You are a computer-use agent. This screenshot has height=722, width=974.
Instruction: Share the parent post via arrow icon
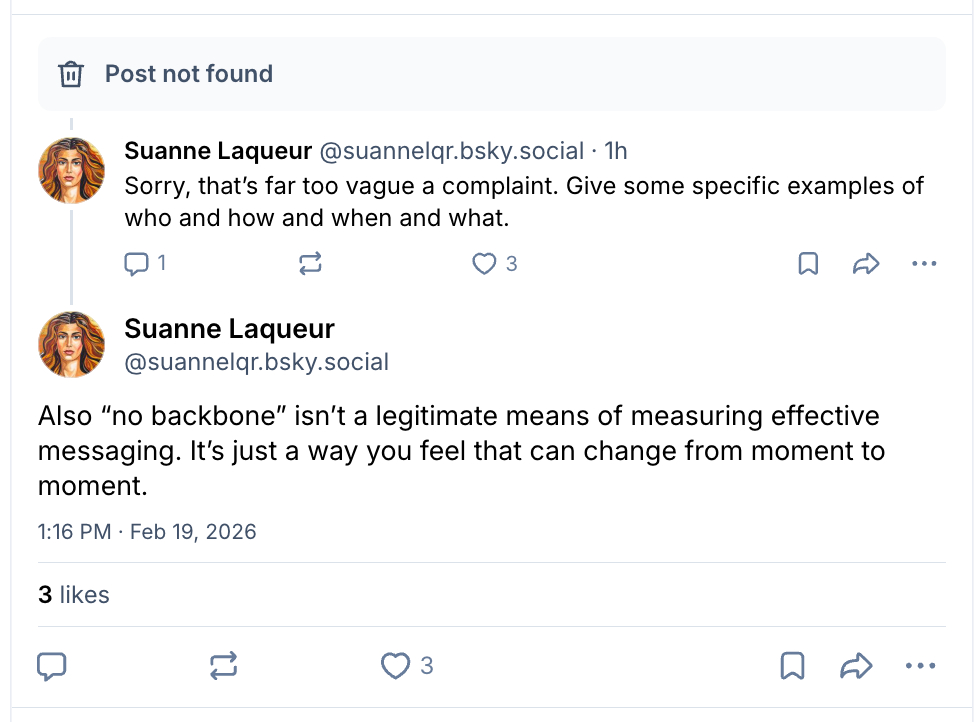pos(865,264)
